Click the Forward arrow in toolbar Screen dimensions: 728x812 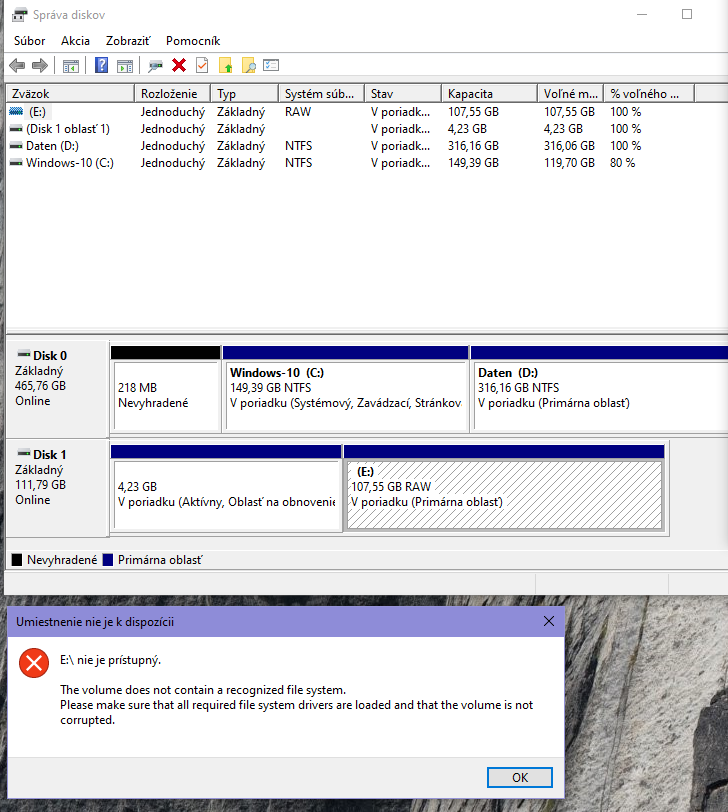coord(40,66)
